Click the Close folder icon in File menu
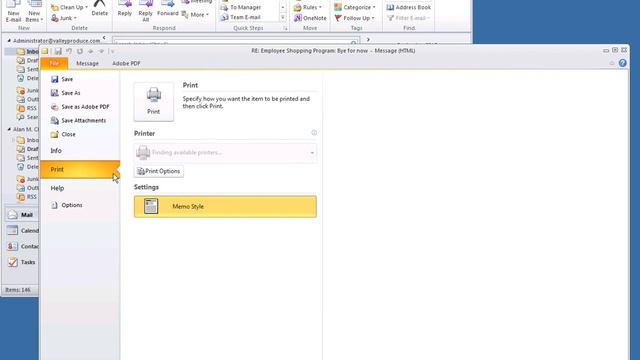 [x=54, y=134]
